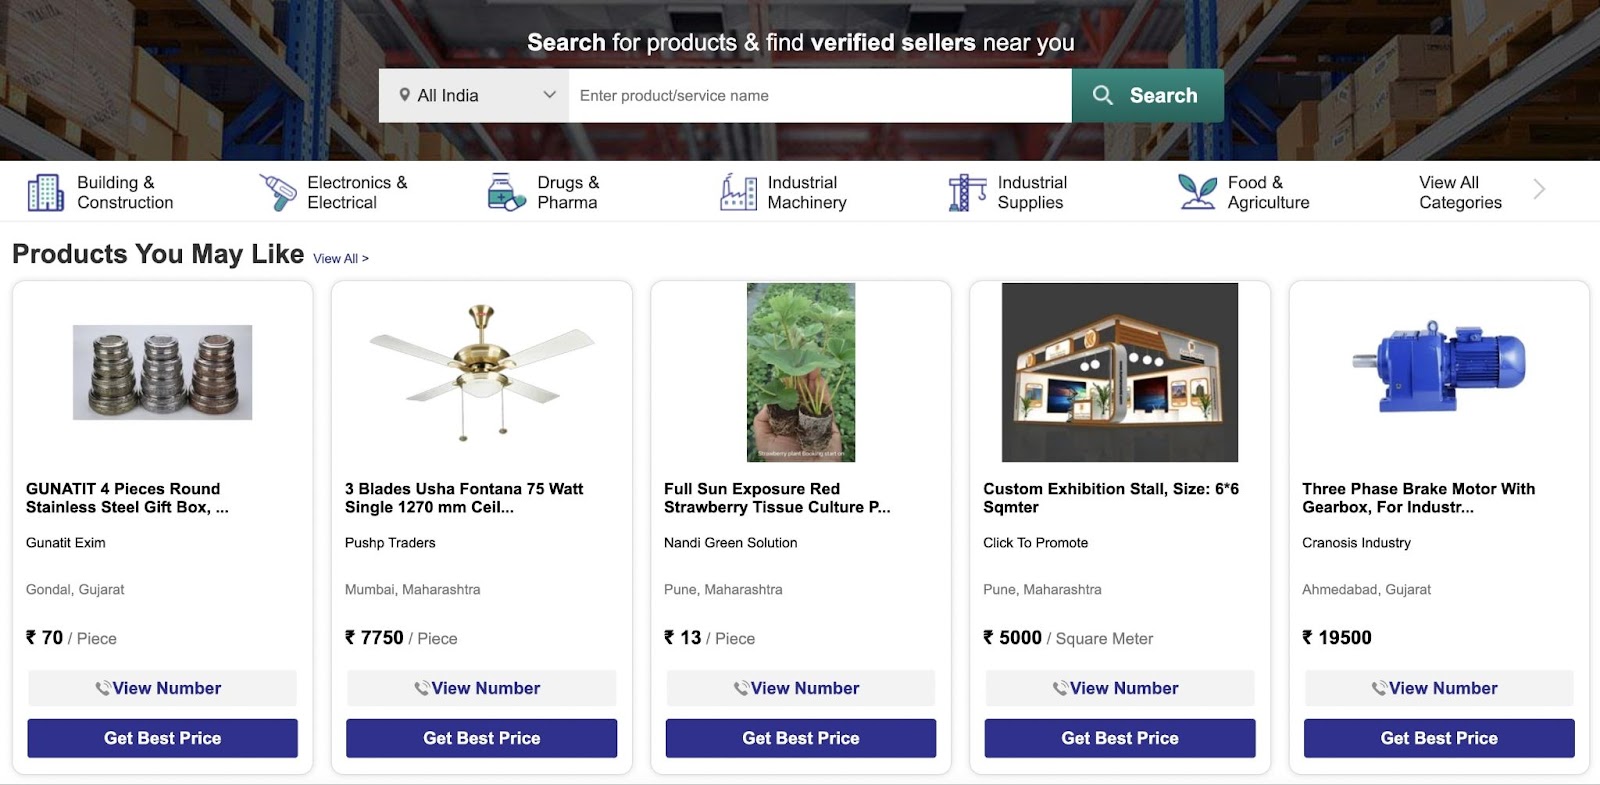Click the location pin icon beside All India
Viewport: 1600px width, 785px height.
[406, 94]
